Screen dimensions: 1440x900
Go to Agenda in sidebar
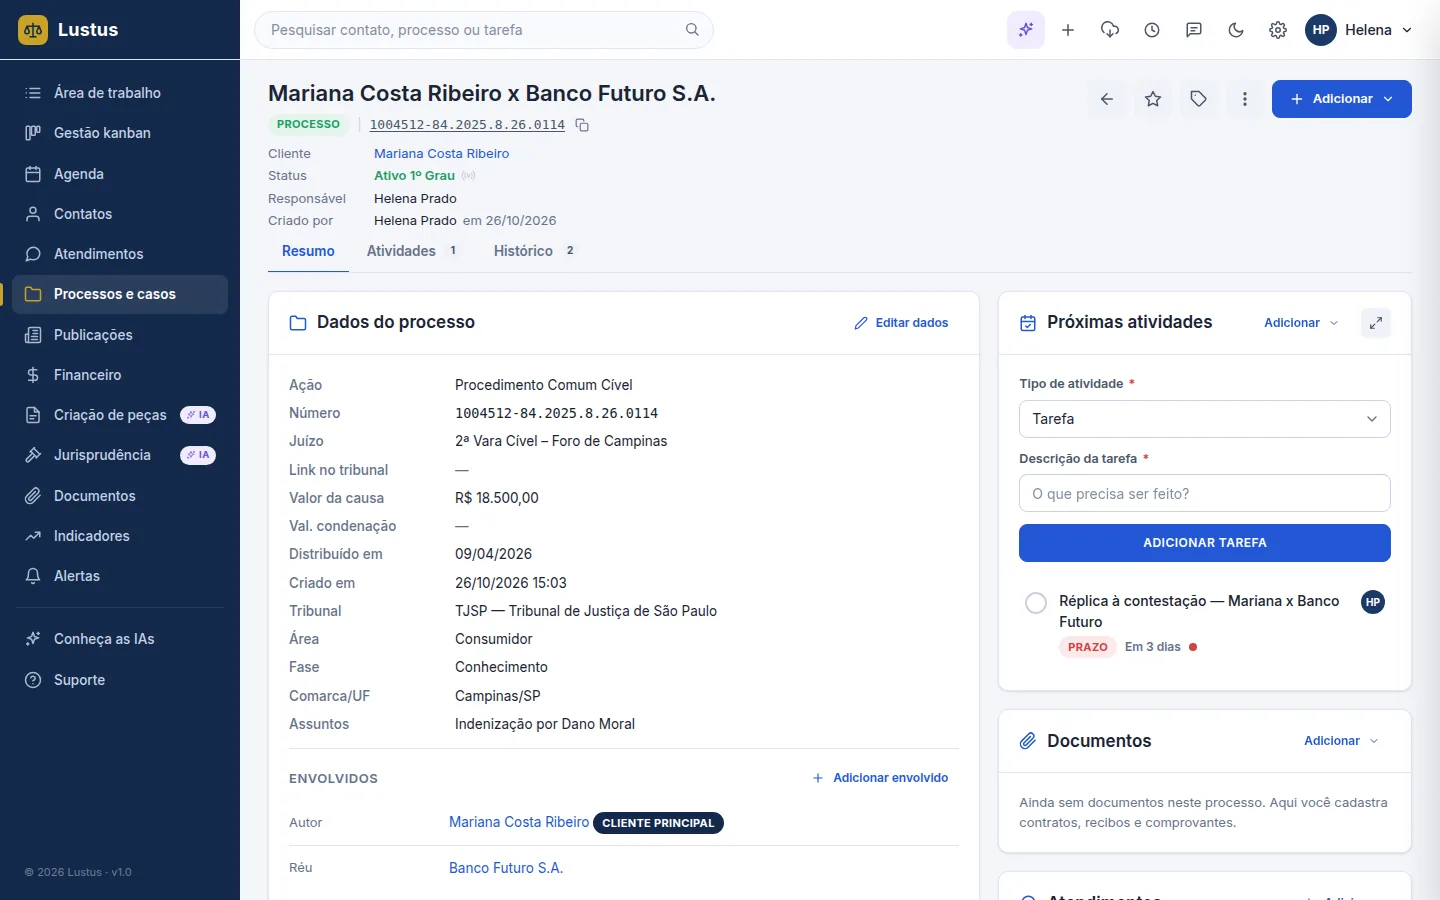(x=120, y=174)
